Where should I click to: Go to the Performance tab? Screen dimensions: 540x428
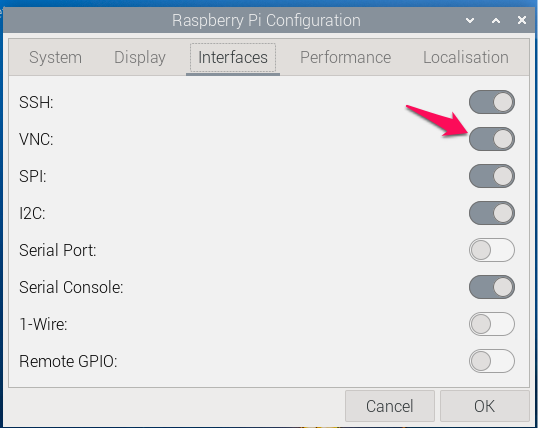pos(345,57)
